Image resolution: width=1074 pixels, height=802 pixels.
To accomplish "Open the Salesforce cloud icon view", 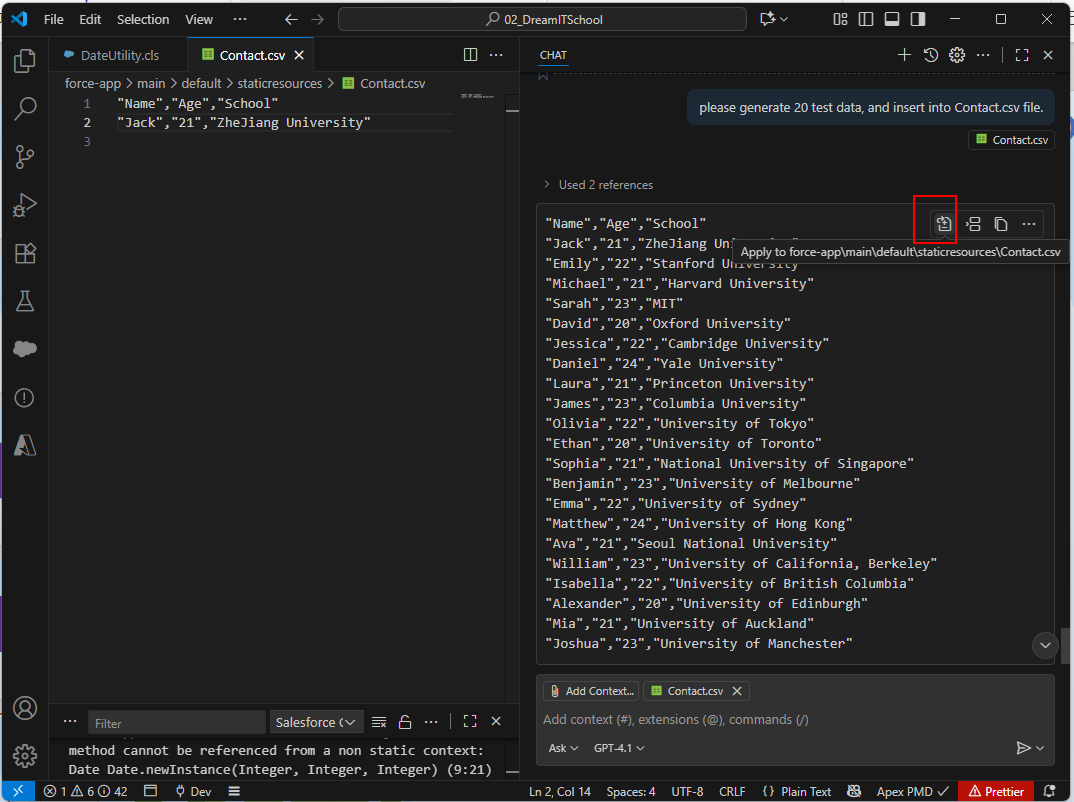I will pyautogui.click(x=24, y=349).
